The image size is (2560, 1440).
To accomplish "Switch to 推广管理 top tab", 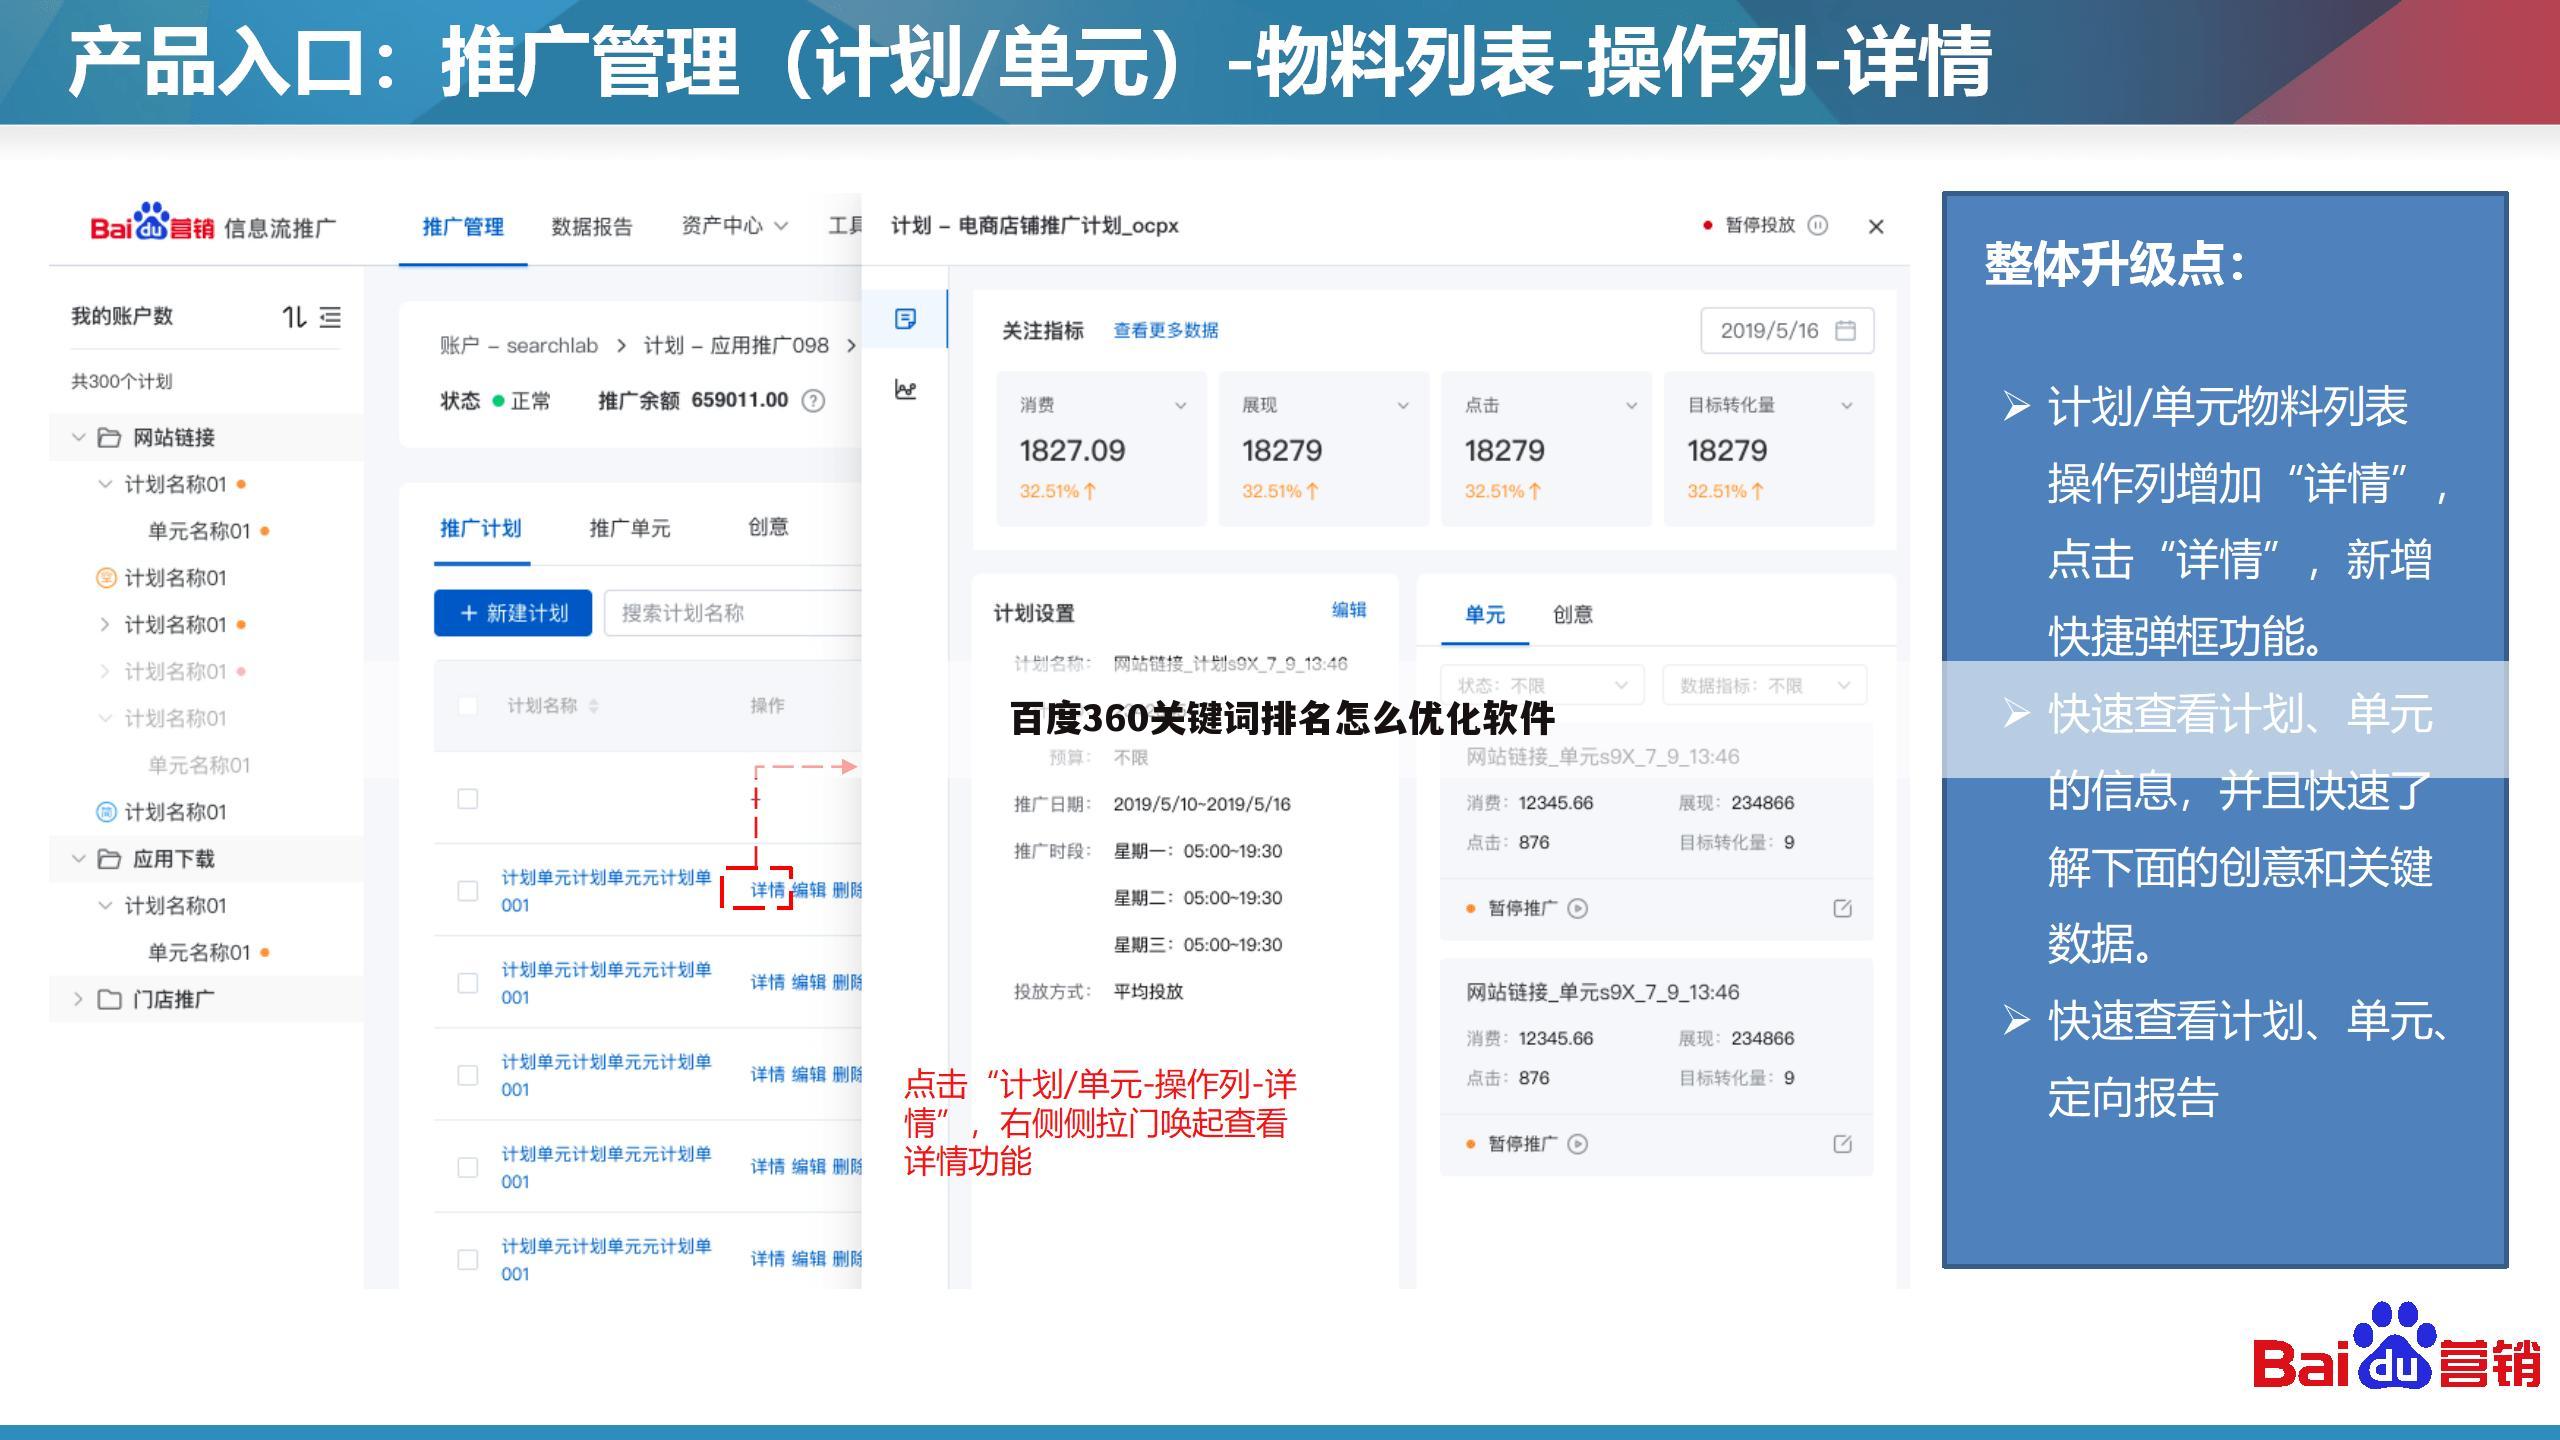I will pyautogui.click(x=463, y=227).
